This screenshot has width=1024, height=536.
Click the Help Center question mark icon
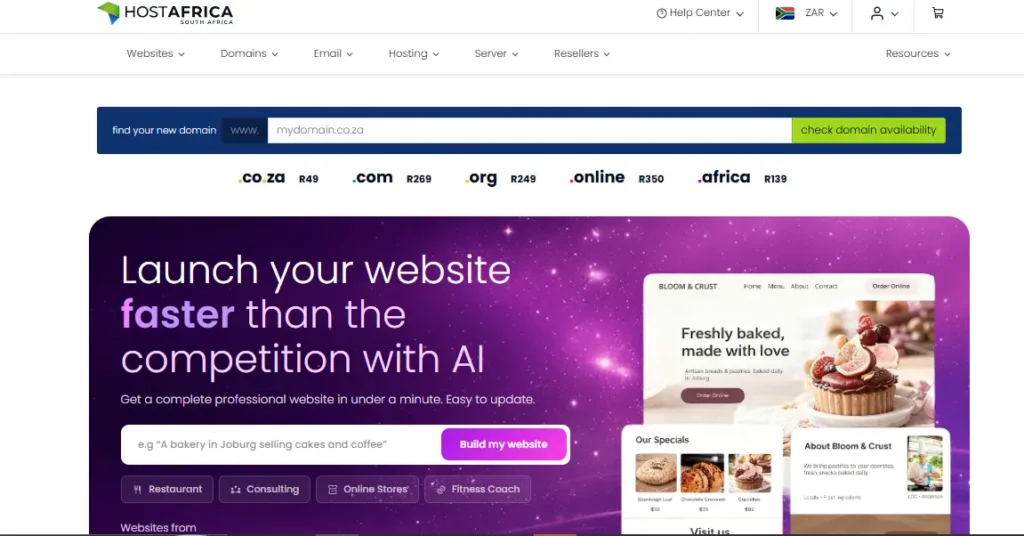click(662, 13)
